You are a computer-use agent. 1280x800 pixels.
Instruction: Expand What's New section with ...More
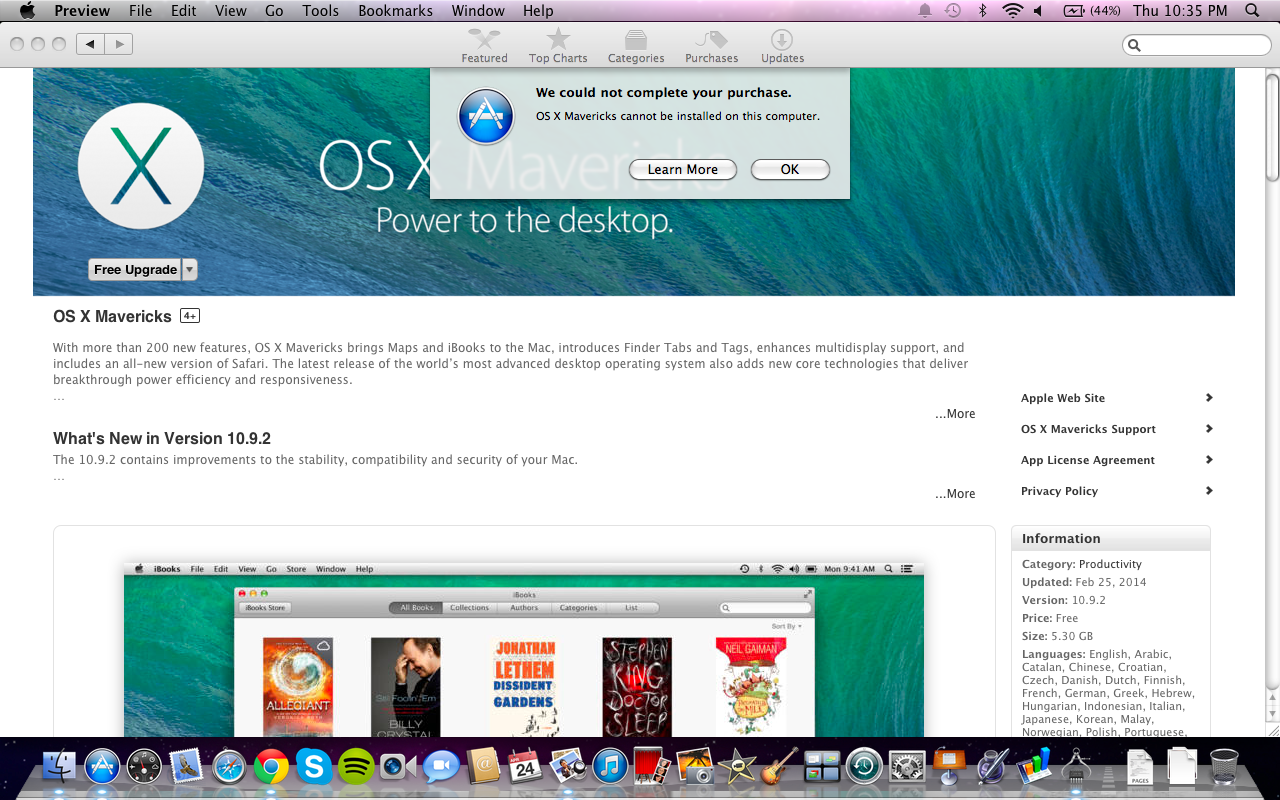pyautogui.click(x=955, y=494)
